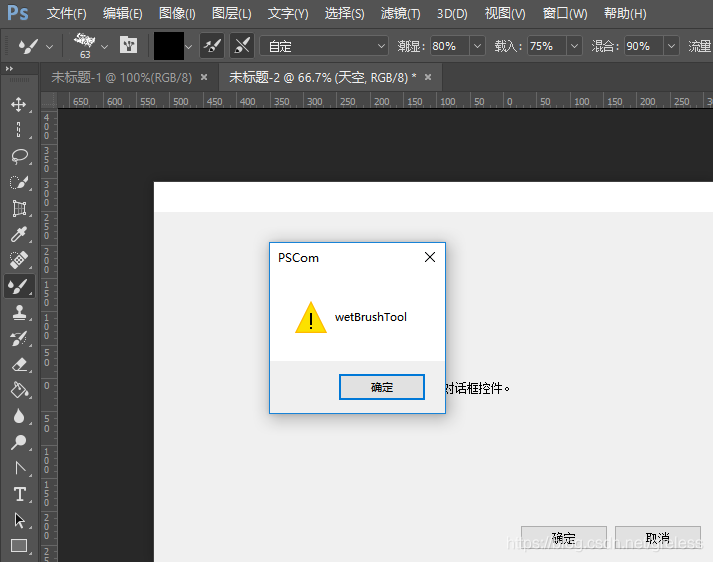
Task: Open the 文字(Y) menu
Action: (x=288, y=14)
